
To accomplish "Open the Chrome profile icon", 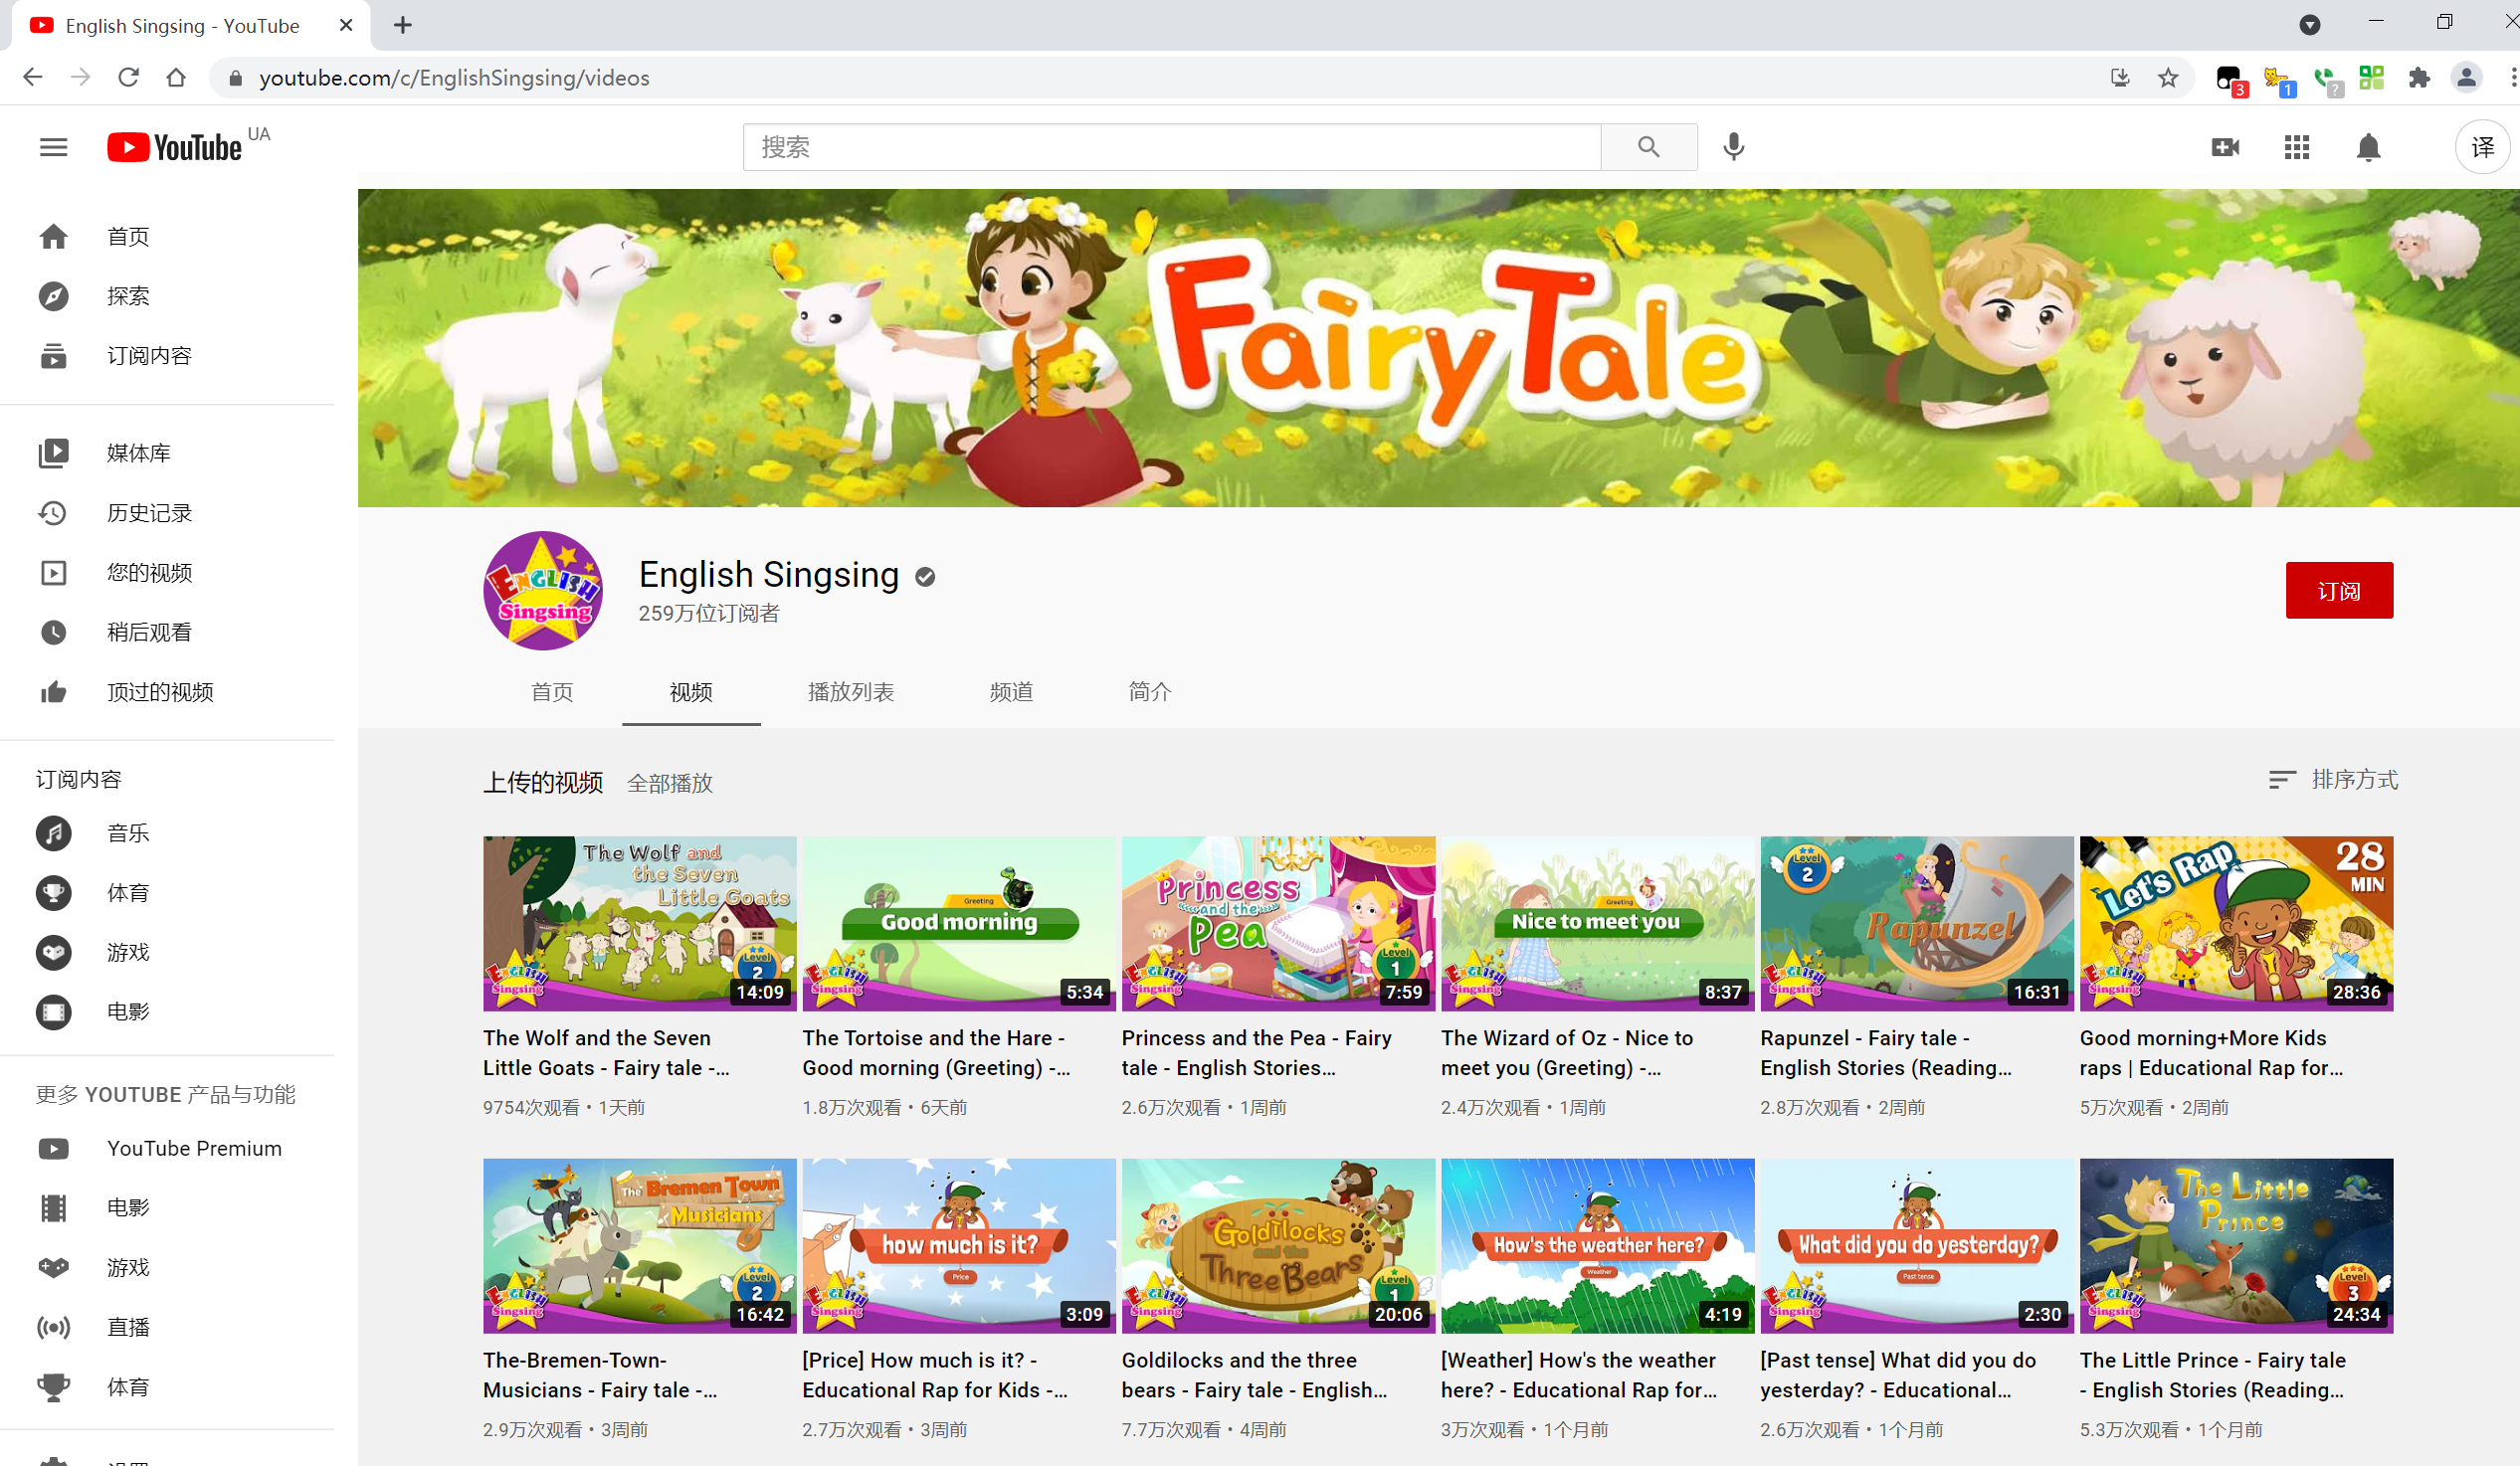I will 2466,77.
